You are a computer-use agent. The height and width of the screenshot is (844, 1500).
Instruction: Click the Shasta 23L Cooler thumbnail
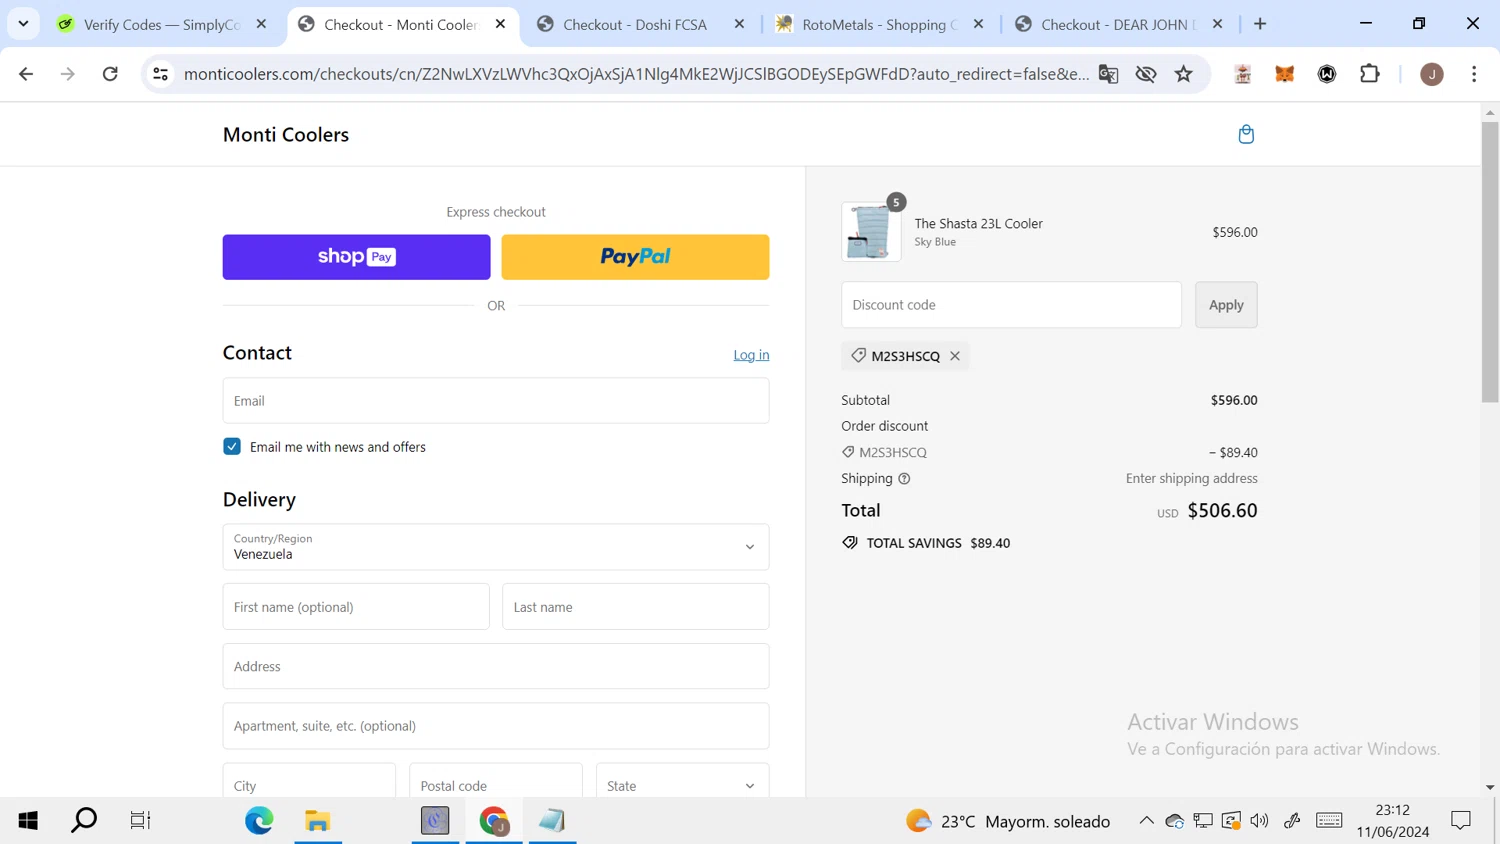(x=871, y=232)
